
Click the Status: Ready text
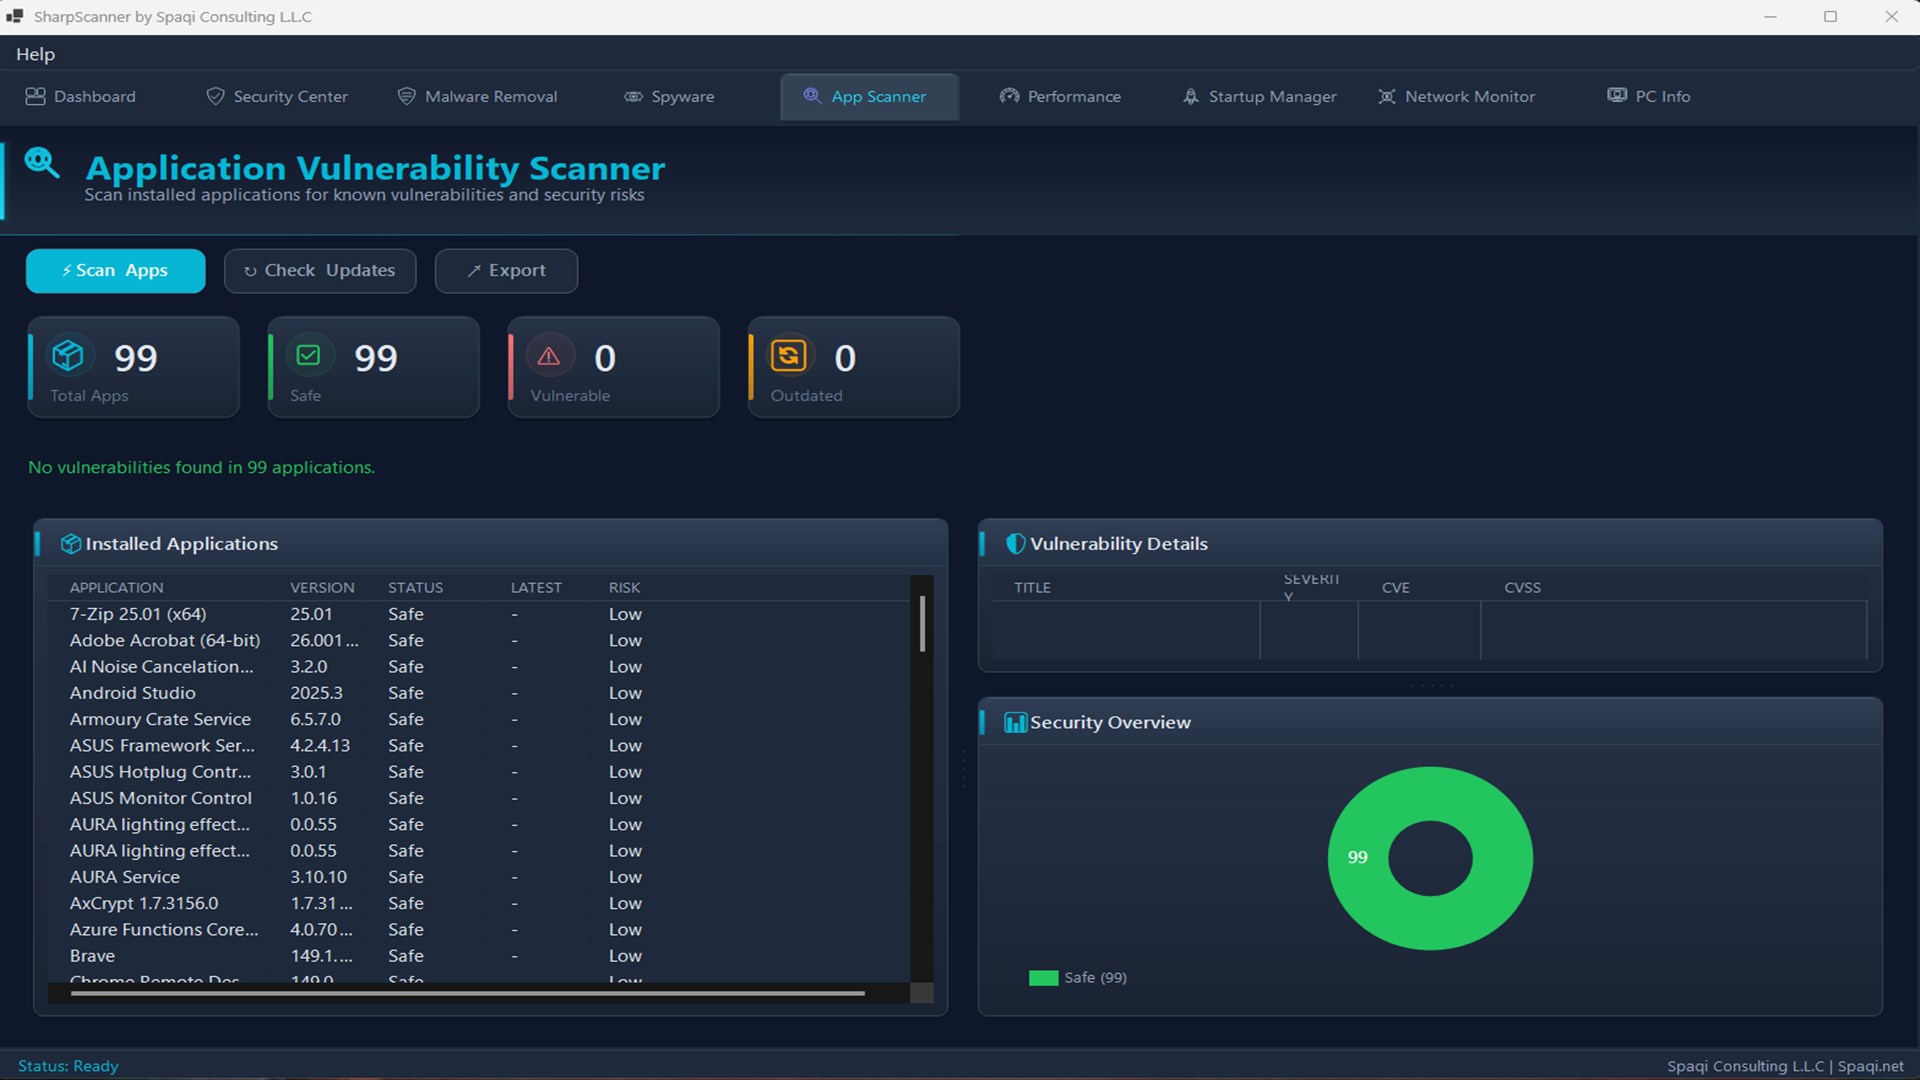pyautogui.click(x=68, y=1066)
